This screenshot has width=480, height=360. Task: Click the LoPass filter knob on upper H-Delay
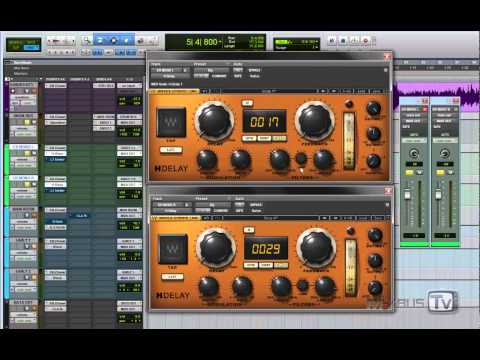point(323,160)
